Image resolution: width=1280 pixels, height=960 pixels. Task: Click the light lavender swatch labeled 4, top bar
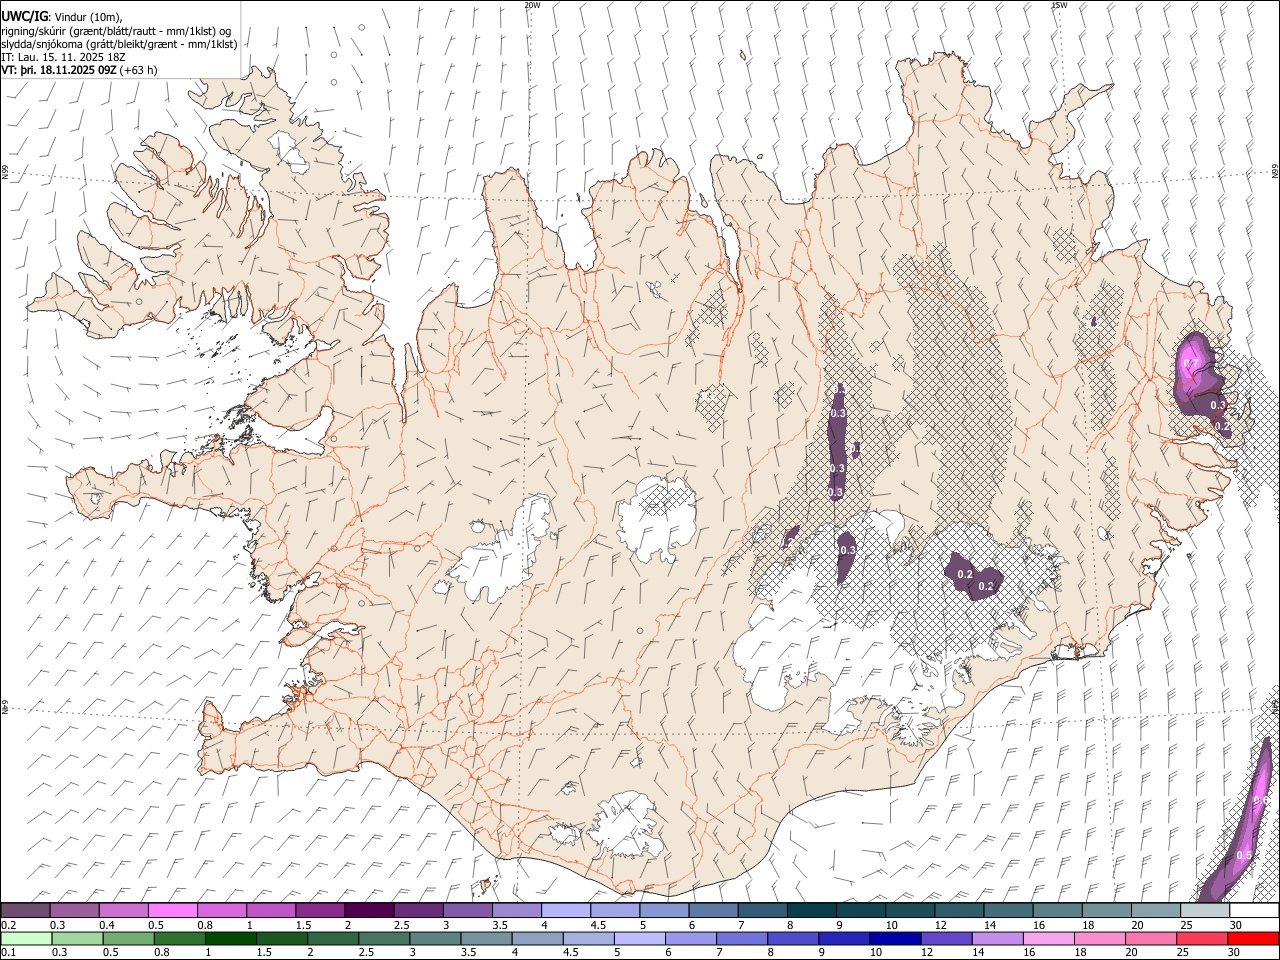565,910
